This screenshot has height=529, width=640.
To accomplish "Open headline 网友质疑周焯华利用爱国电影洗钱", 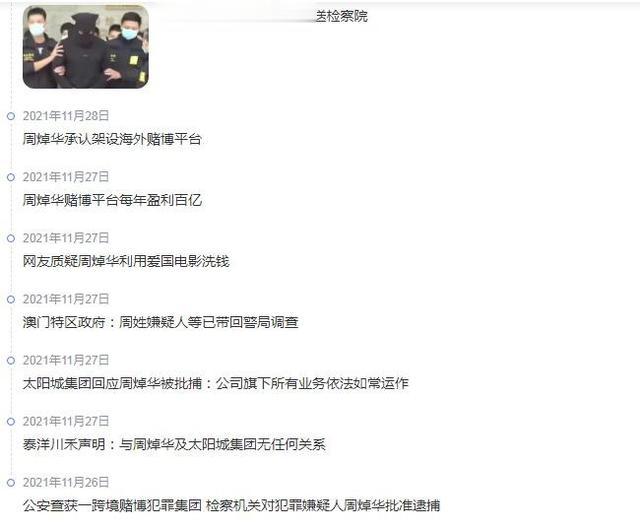I will tap(126, 261).
